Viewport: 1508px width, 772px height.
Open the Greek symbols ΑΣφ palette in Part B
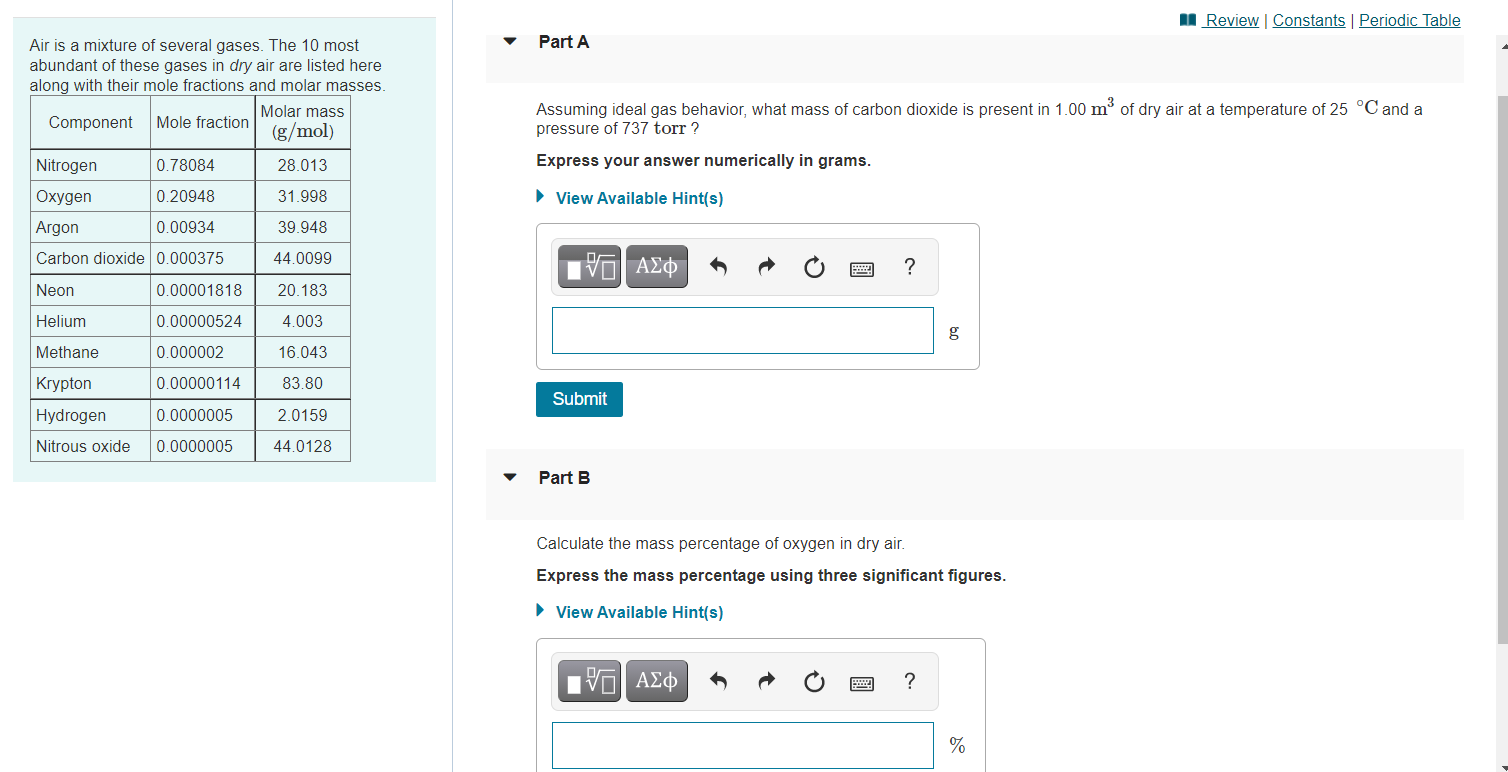pos(656,680)
